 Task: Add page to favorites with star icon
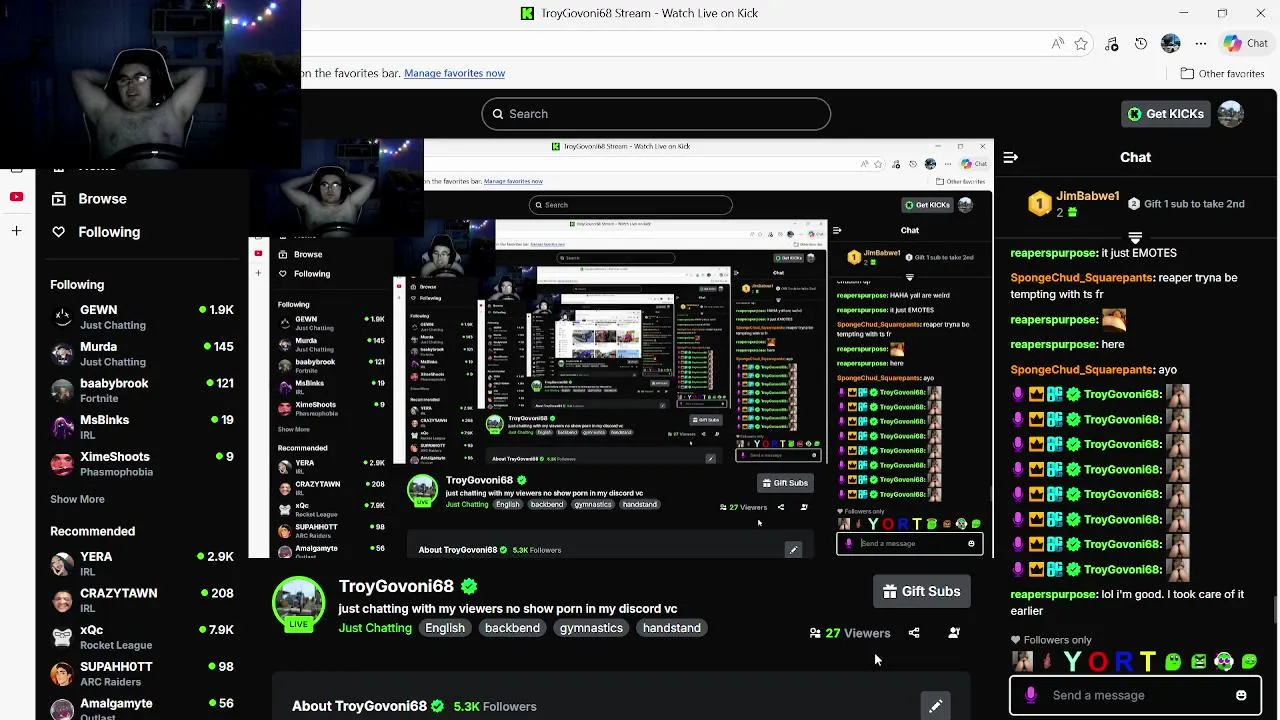[x=1081, y=44]
